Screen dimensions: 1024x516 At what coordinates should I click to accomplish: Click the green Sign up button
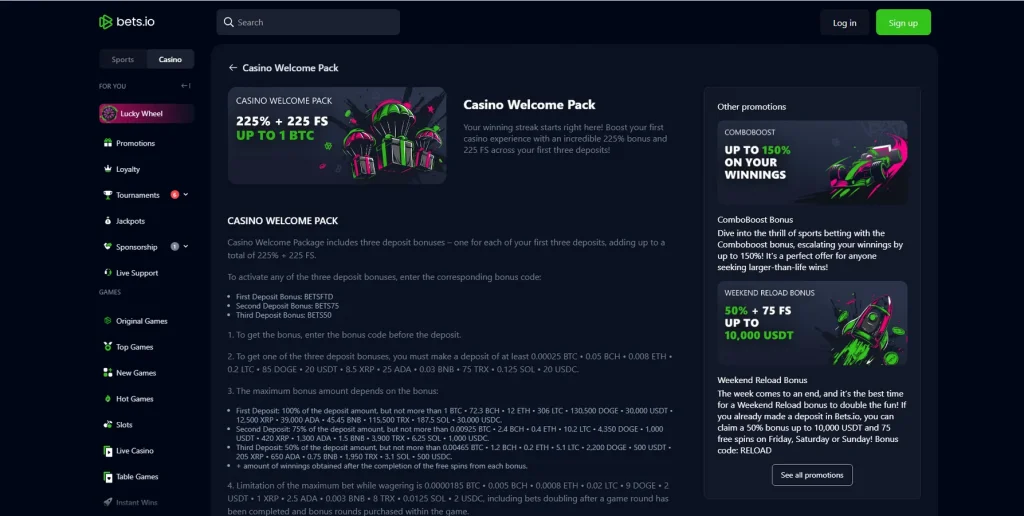tap(903, 22)
